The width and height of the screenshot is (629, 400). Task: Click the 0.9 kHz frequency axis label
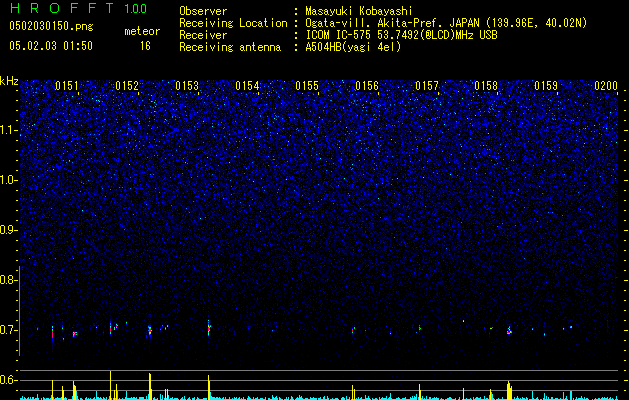click(x=8, y=230)
